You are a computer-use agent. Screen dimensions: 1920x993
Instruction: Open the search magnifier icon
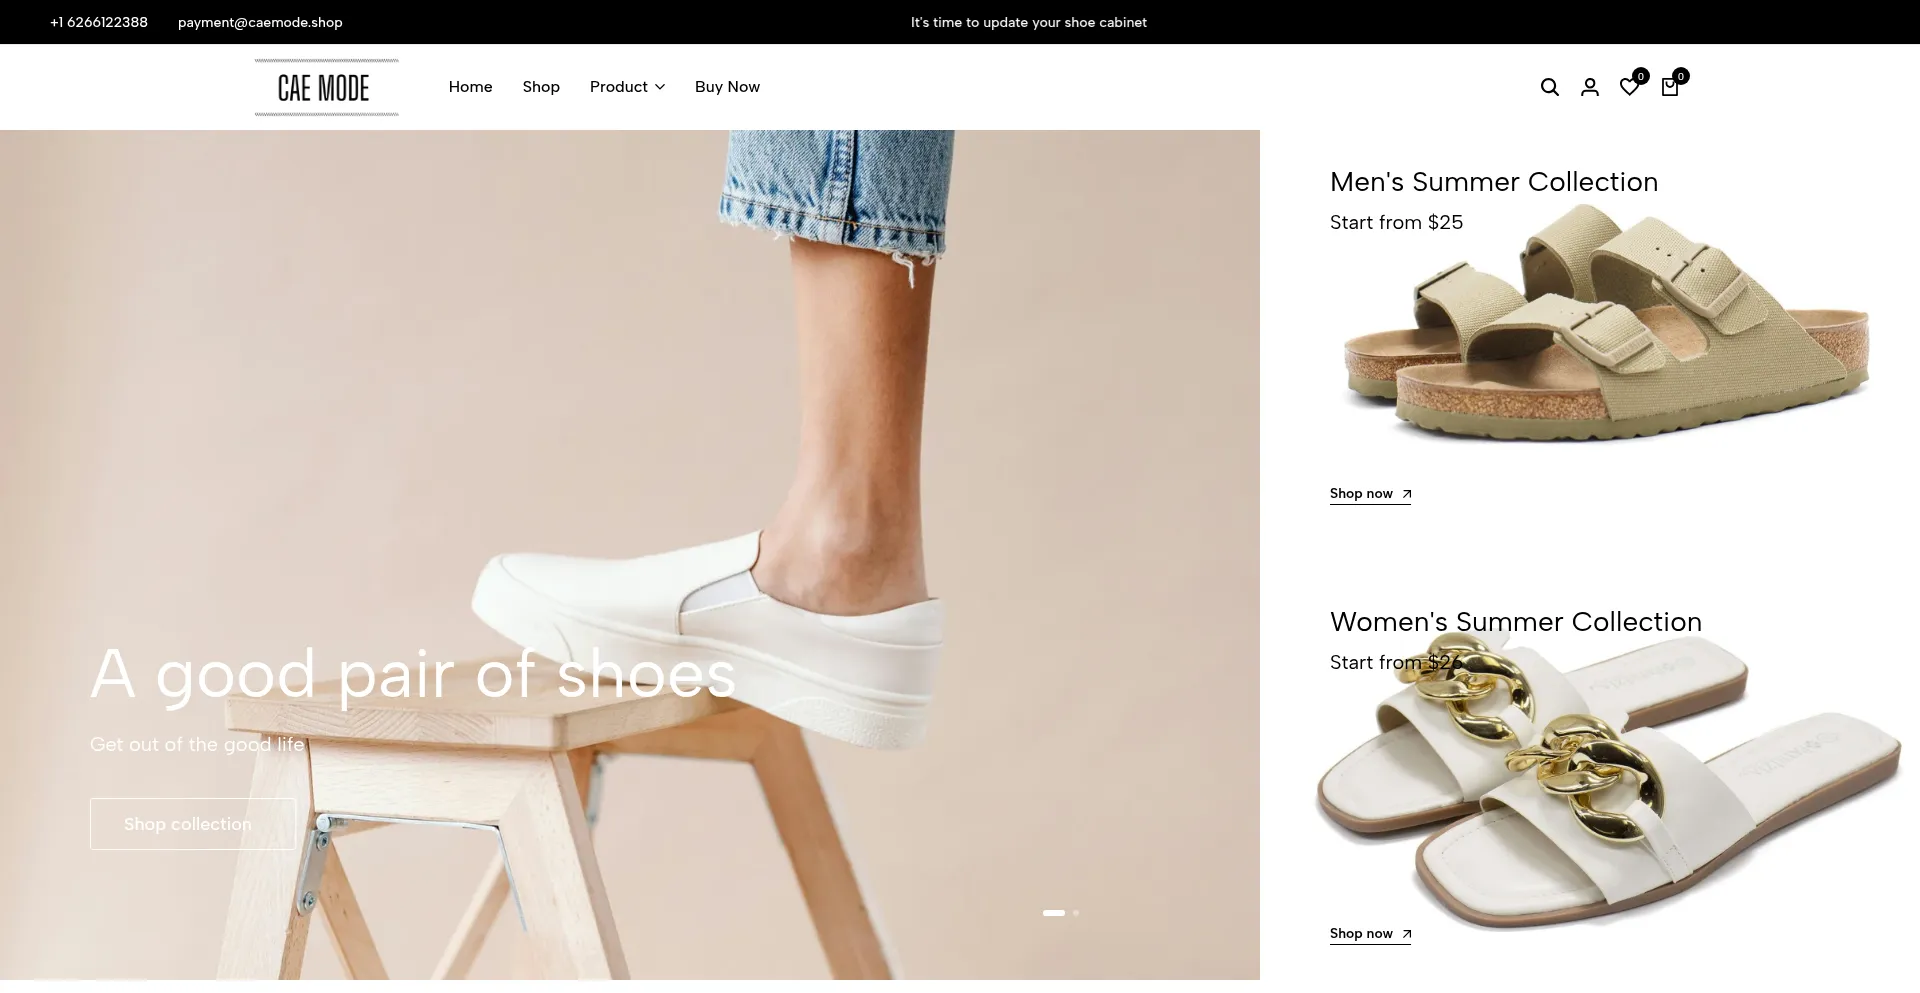1549,87
